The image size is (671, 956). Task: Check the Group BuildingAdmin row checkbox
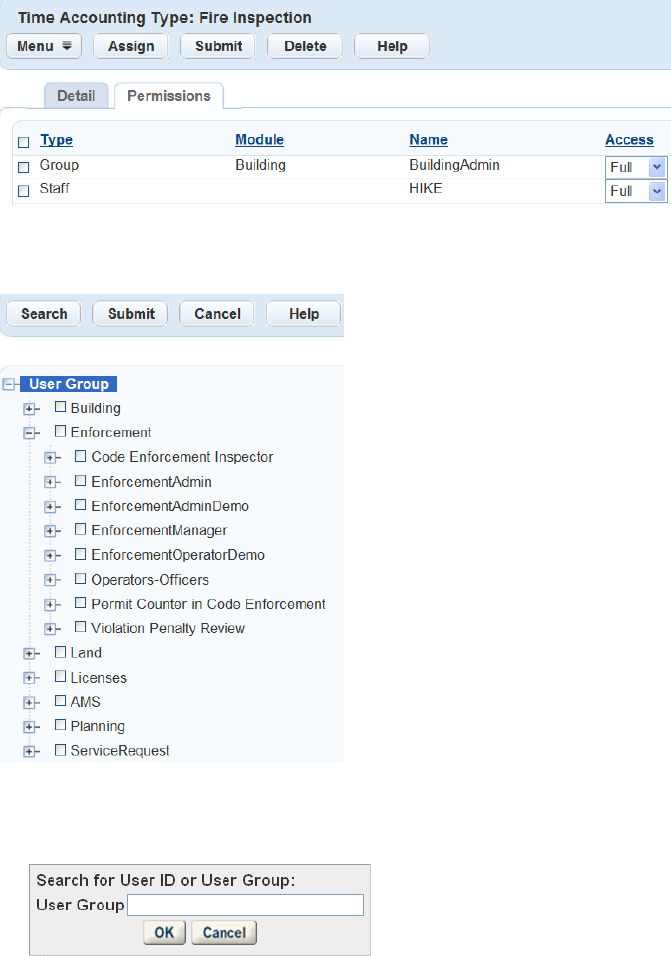pyautogui.click(x=24, y=166)
